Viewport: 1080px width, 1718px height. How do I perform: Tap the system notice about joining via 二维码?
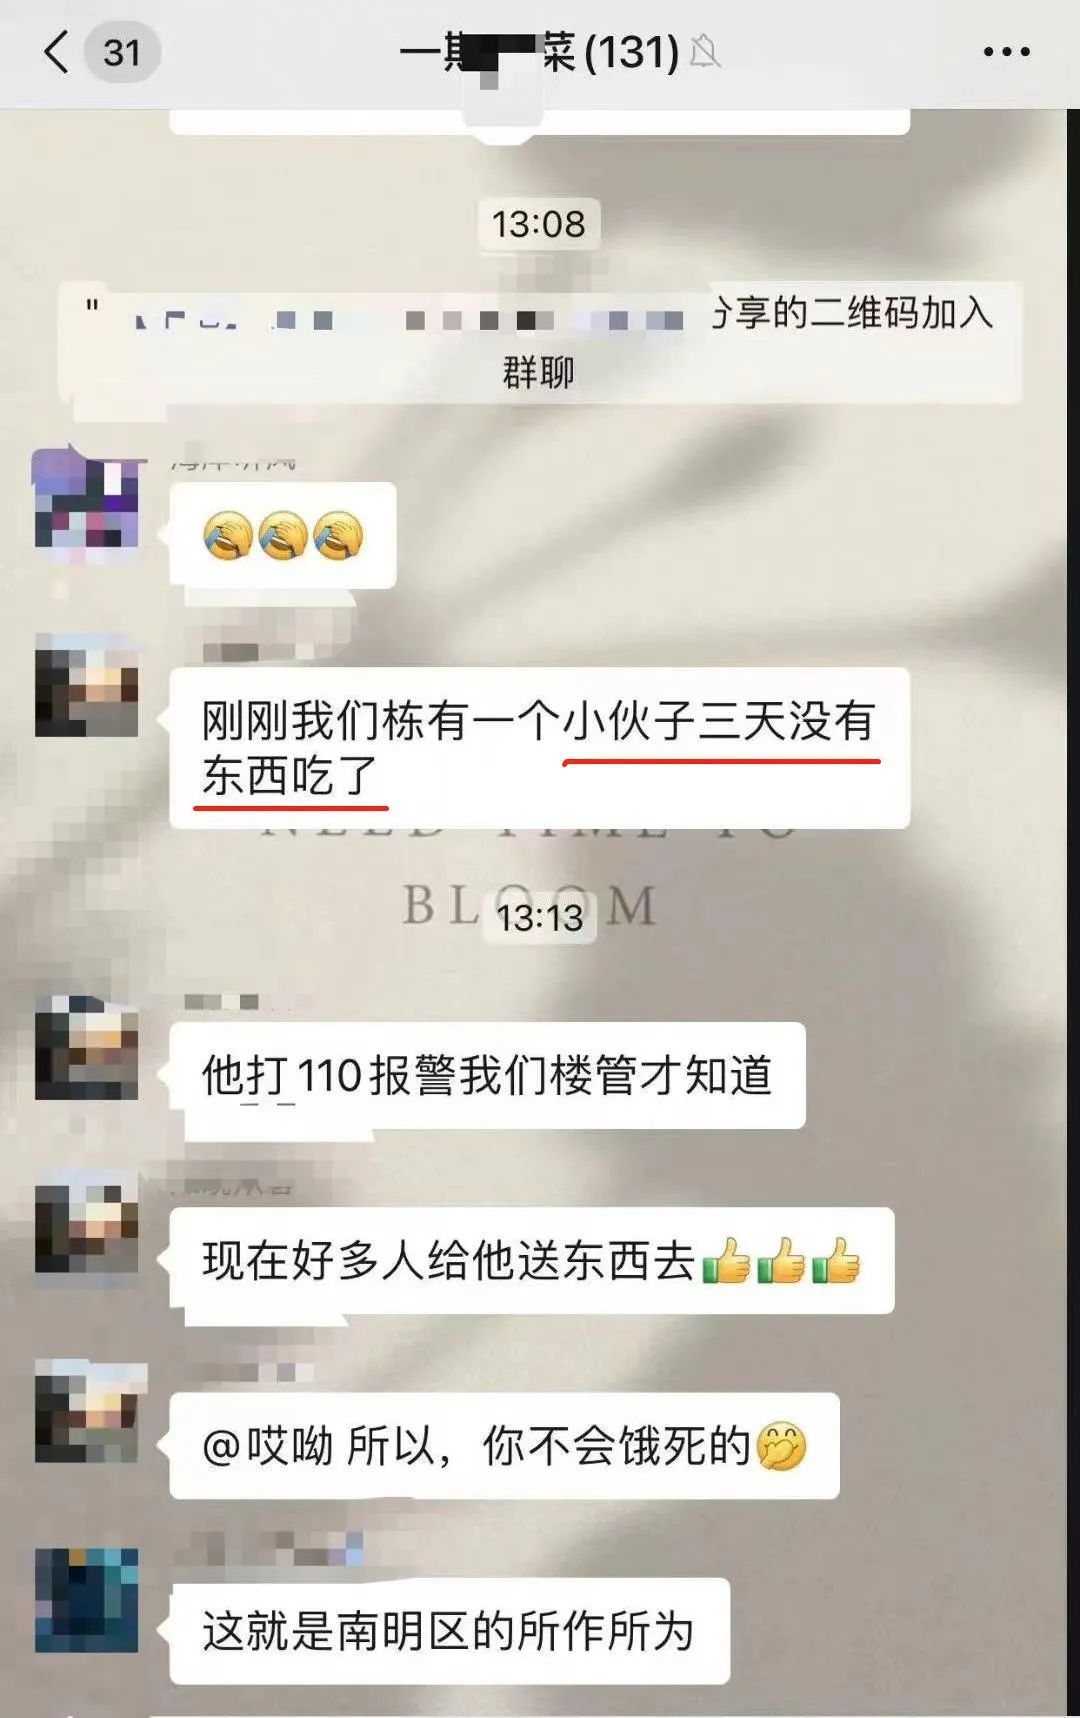point(539,342)
